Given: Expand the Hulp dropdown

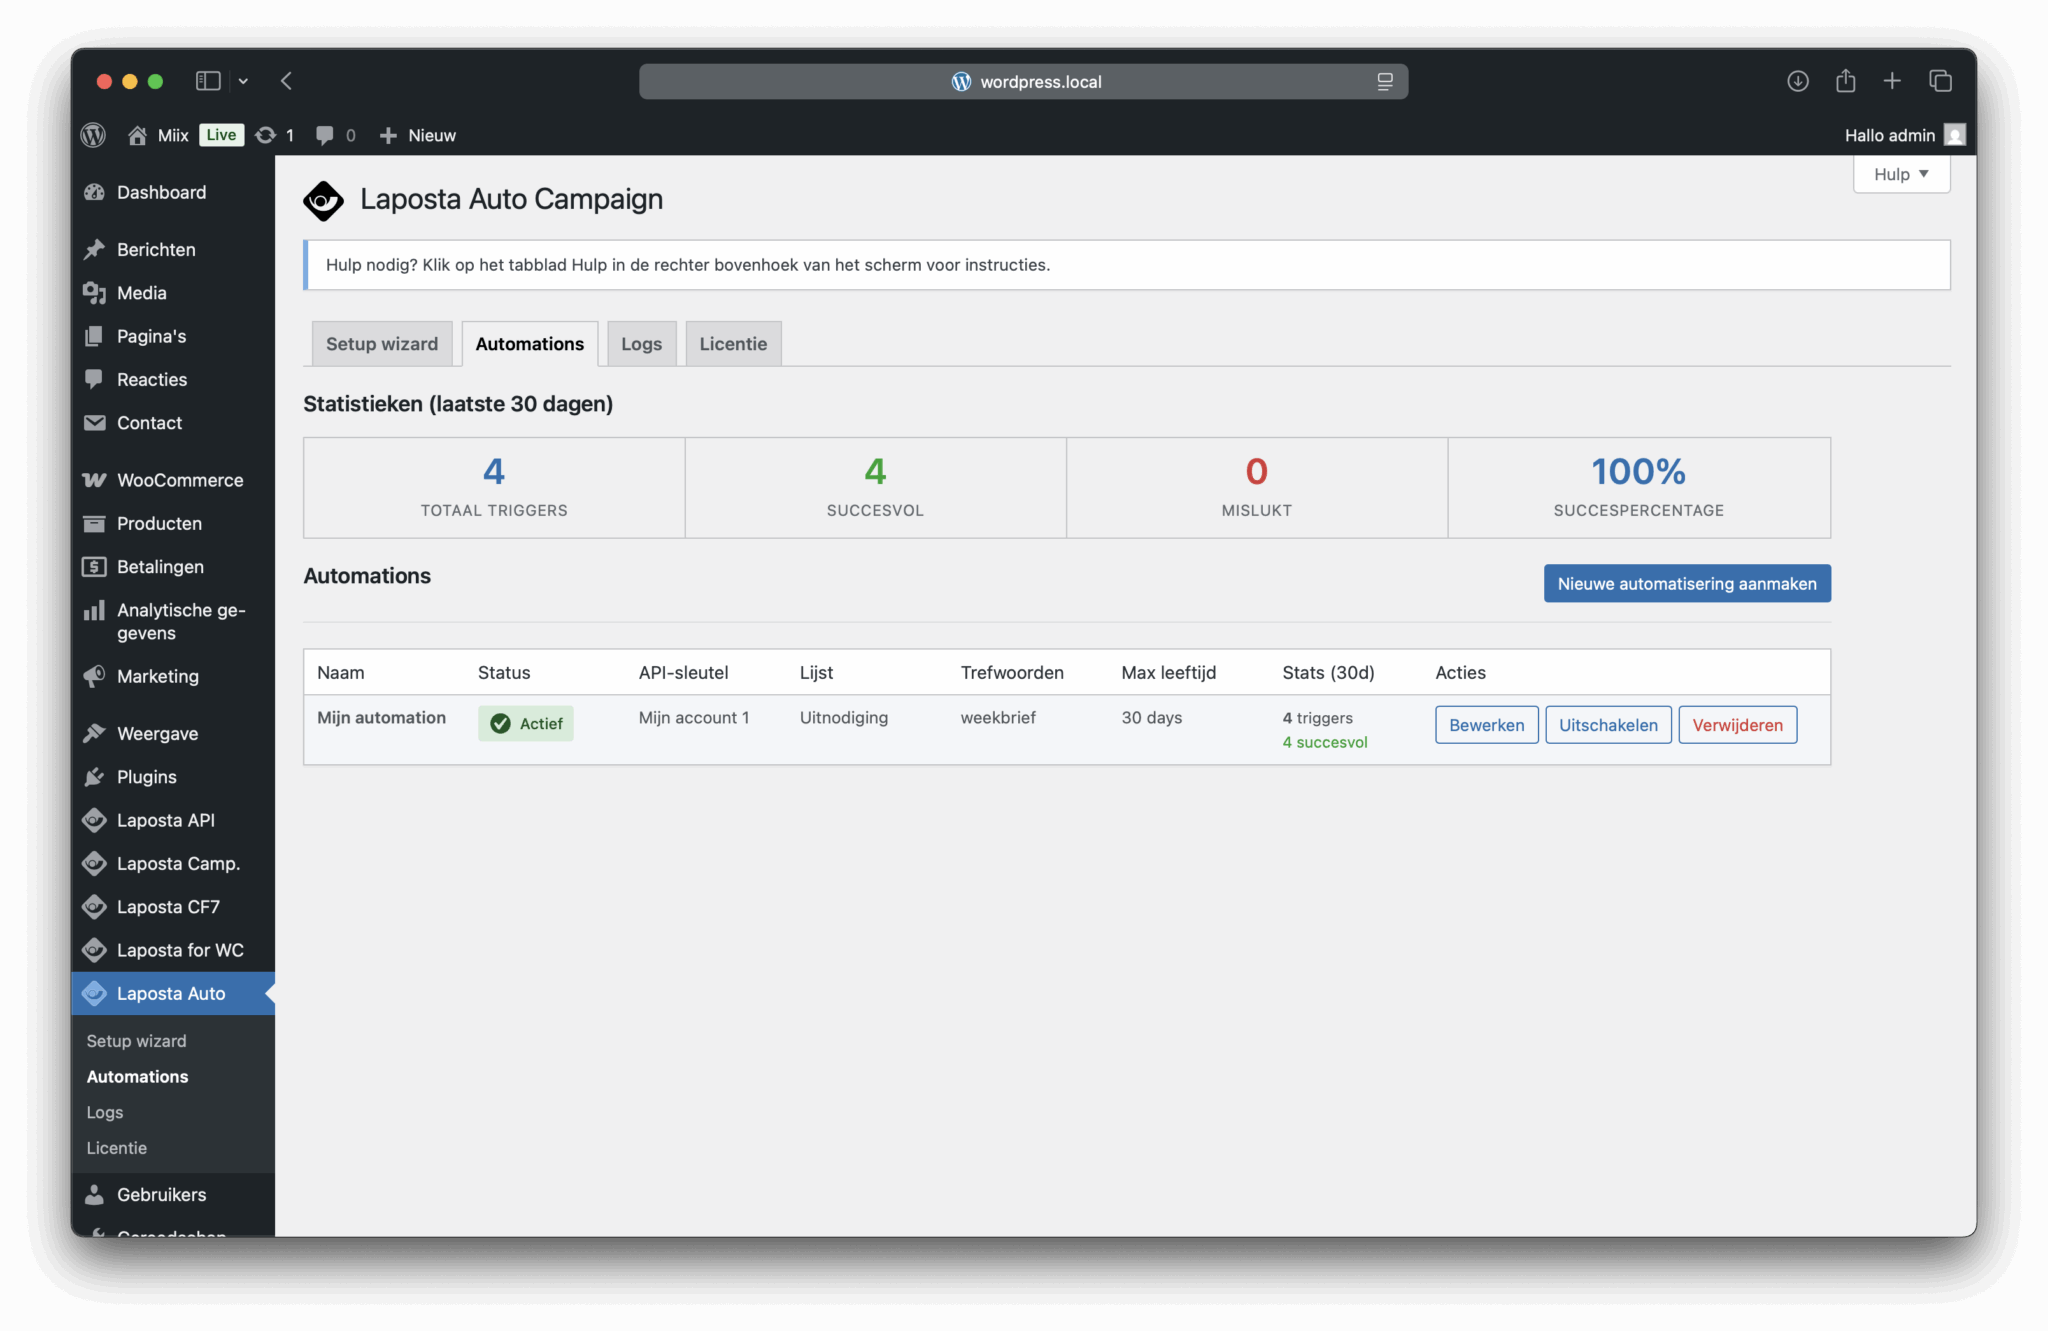Looking at the screenshot, I should tap(1901, 174).
